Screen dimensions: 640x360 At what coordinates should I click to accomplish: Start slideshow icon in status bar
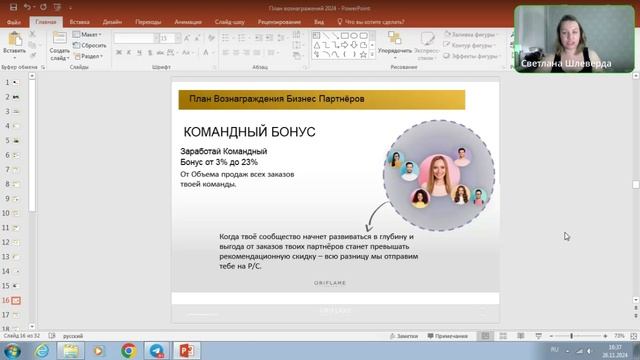539,336
